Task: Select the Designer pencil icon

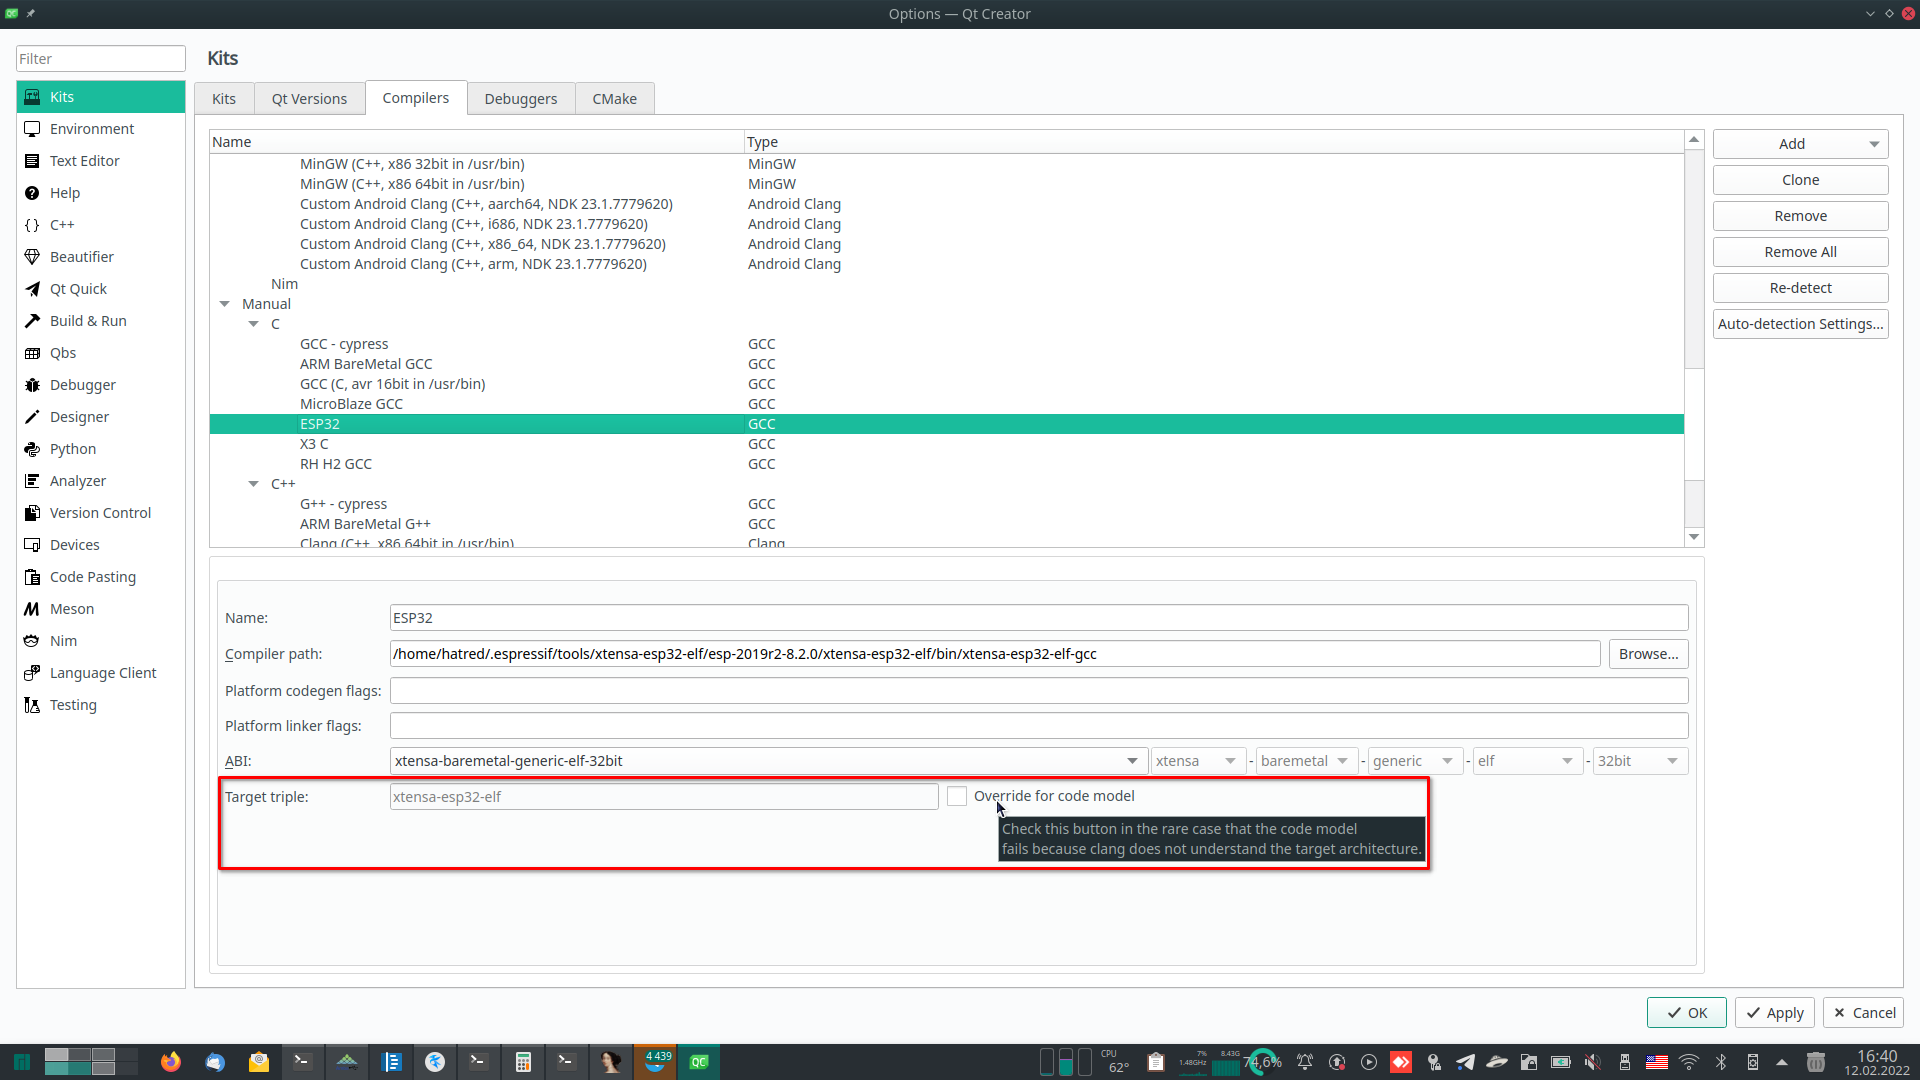Action: click(32, 417)
